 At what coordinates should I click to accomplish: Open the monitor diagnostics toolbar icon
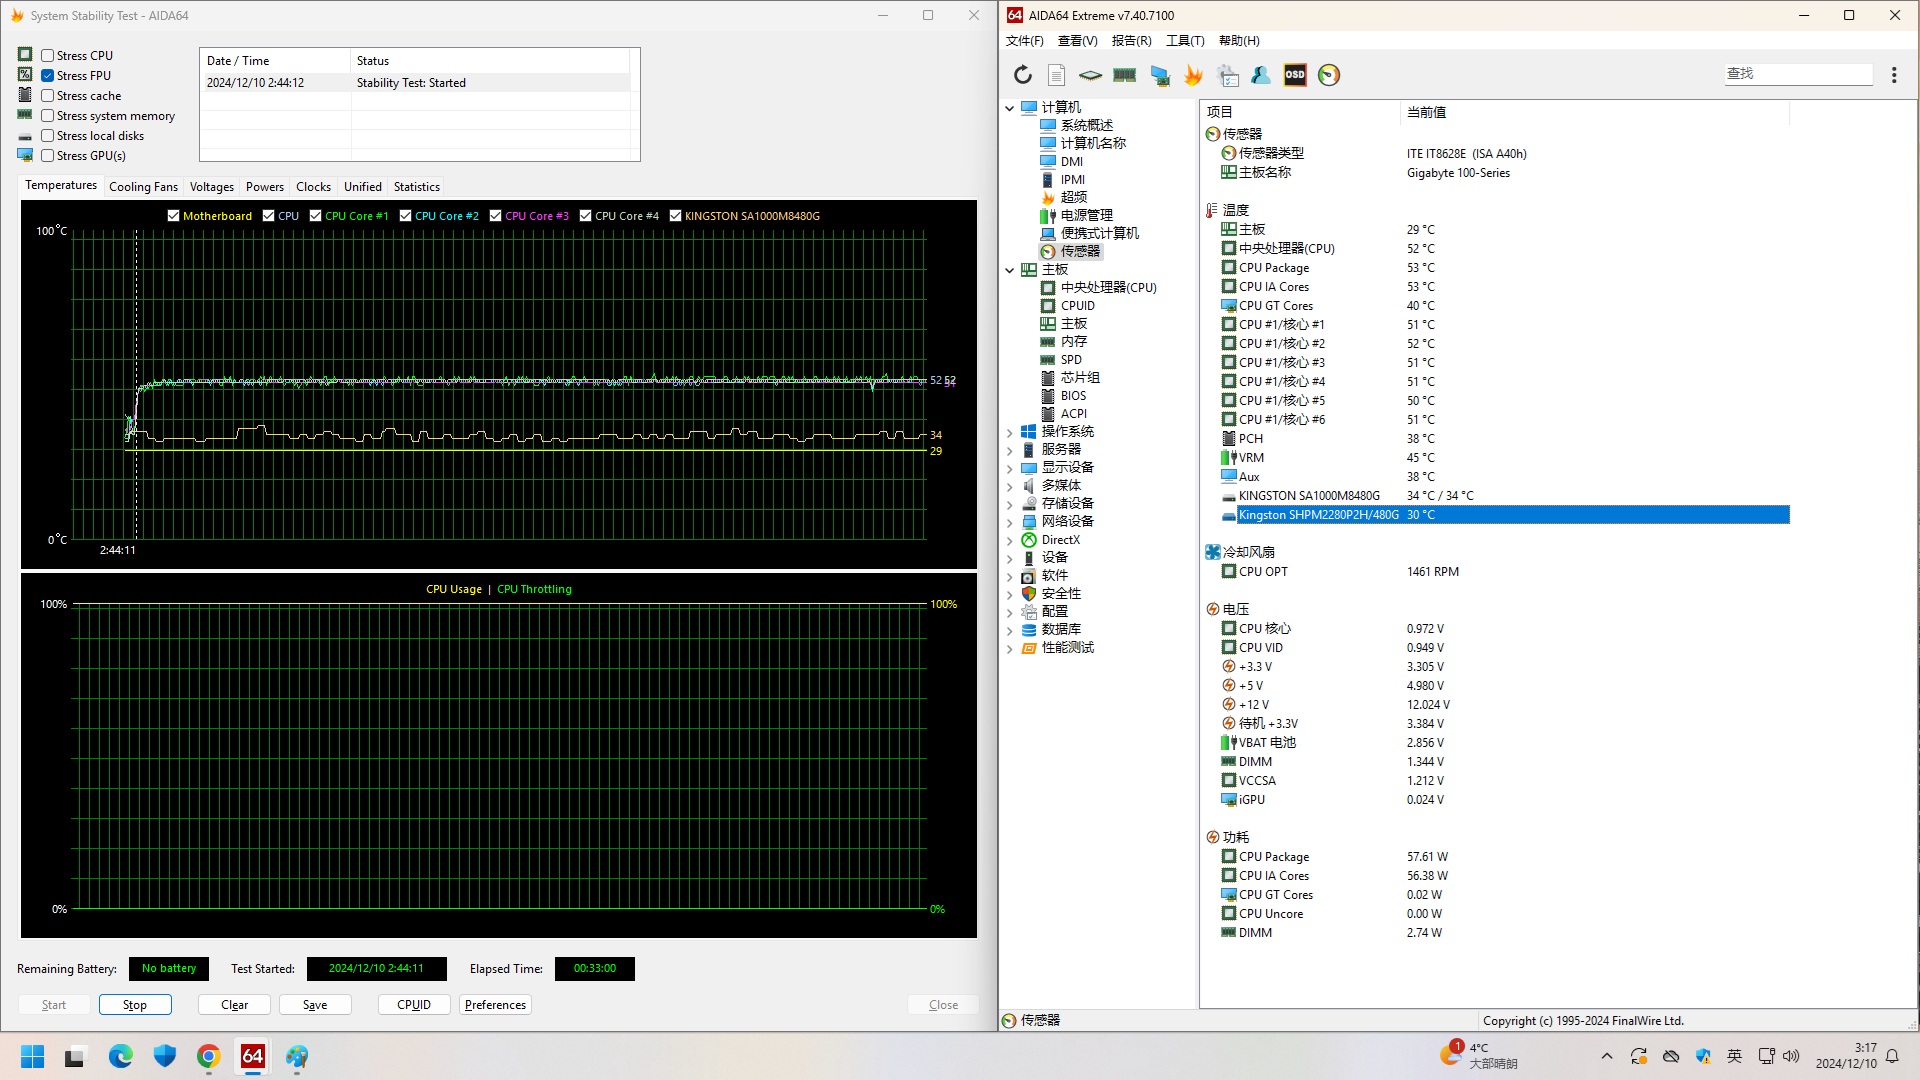(1159, 75)
